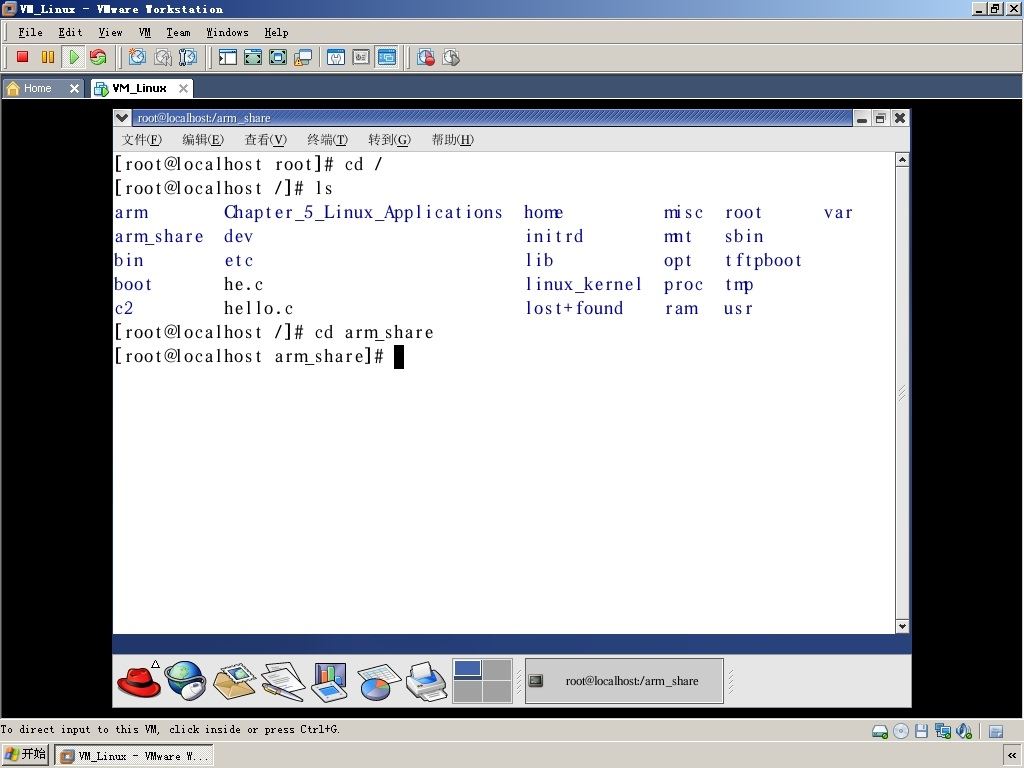The image size is (1024, 768).
Task: Open the terminal window menu arrow
Action: pos(121,118)
